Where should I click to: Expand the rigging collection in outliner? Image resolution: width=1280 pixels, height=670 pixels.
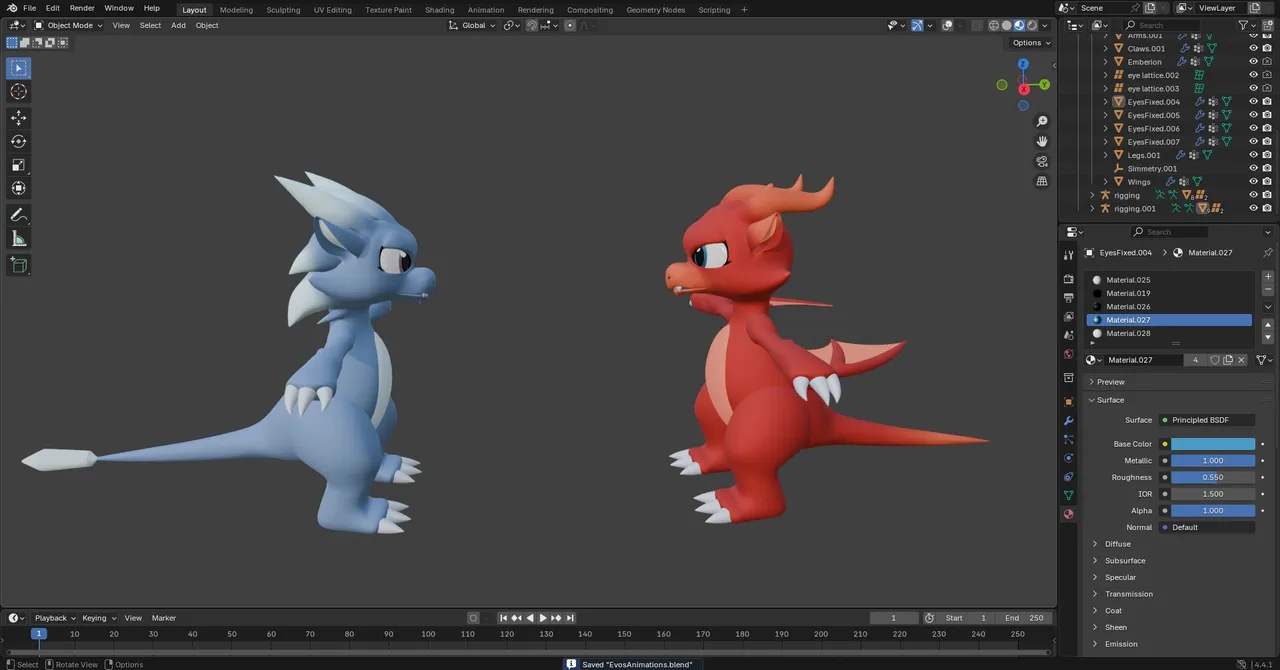1092,195
